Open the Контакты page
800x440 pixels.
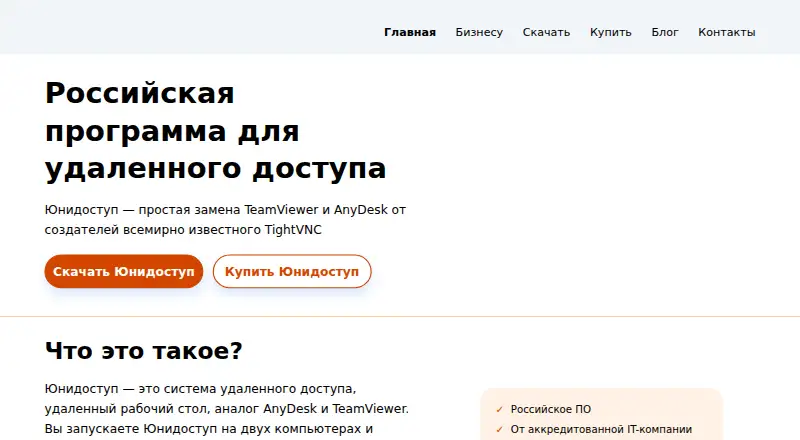pyautogui.click(x=727, y=32)
